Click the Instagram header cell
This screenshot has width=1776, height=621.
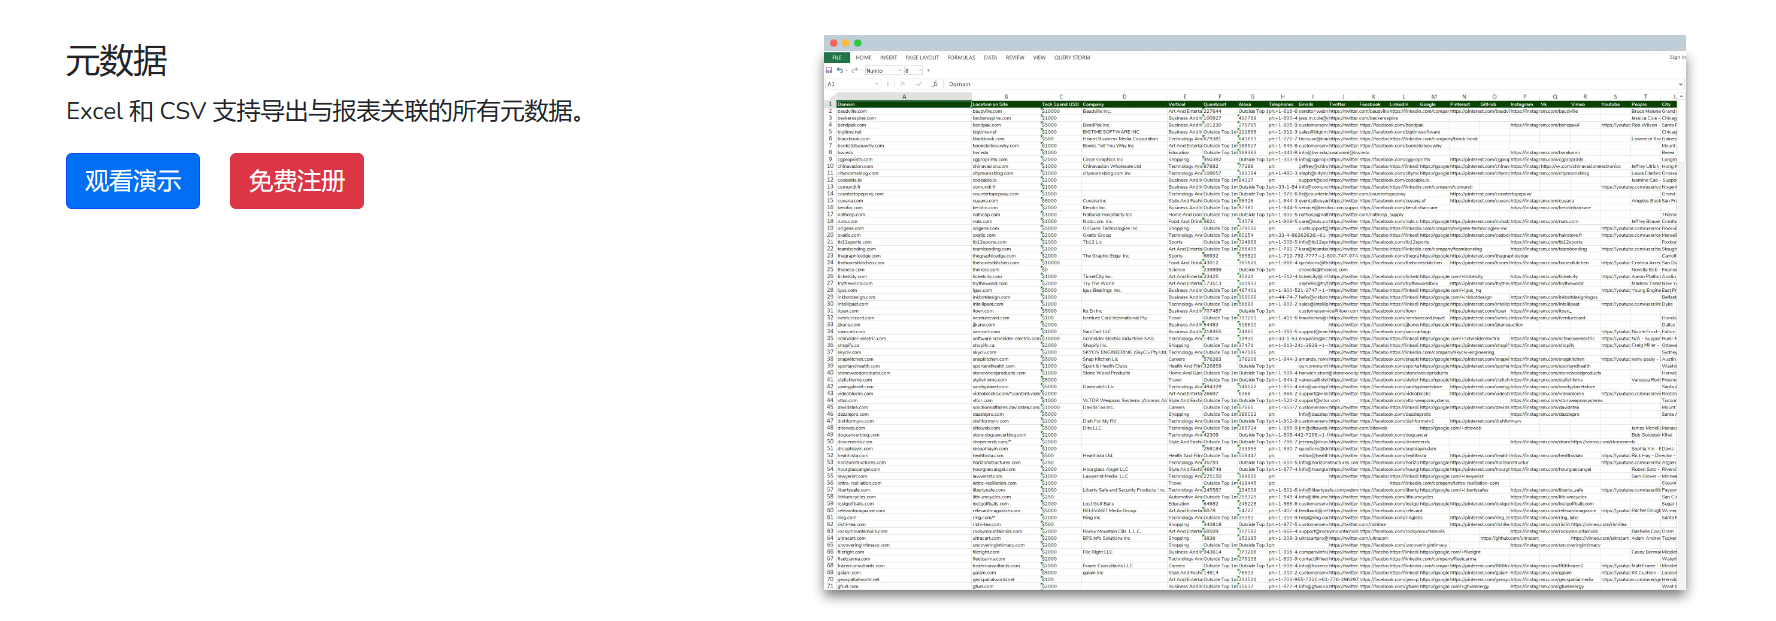coord(1525,104)
